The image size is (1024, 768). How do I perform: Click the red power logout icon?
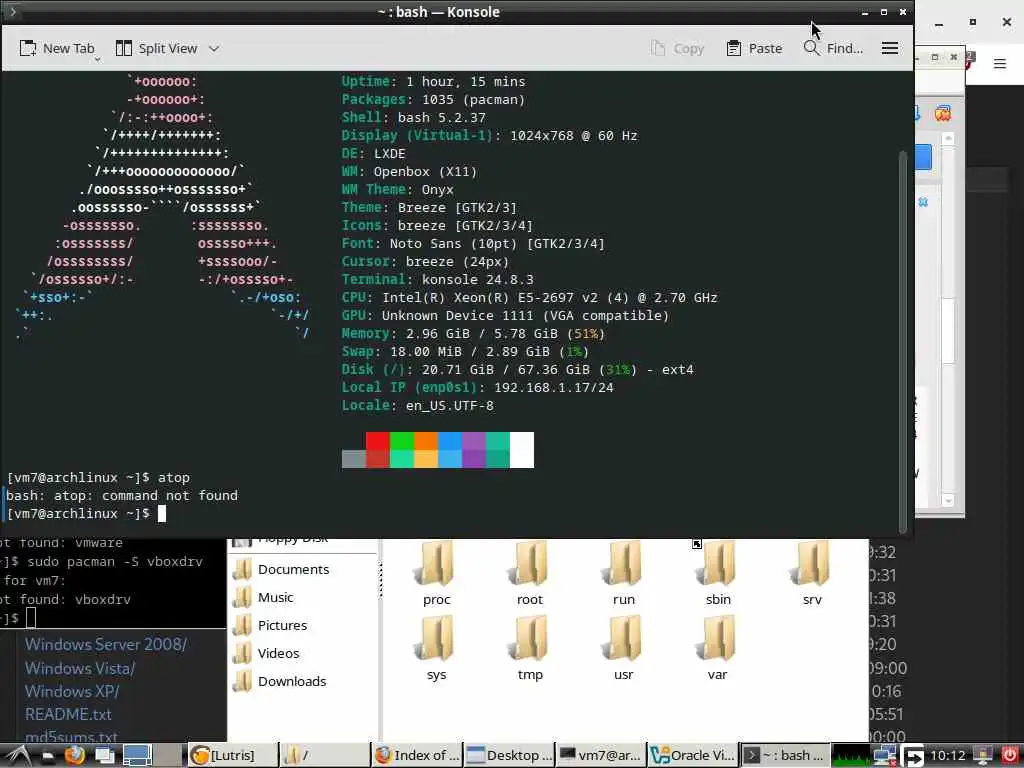(x=1010, y=756)
